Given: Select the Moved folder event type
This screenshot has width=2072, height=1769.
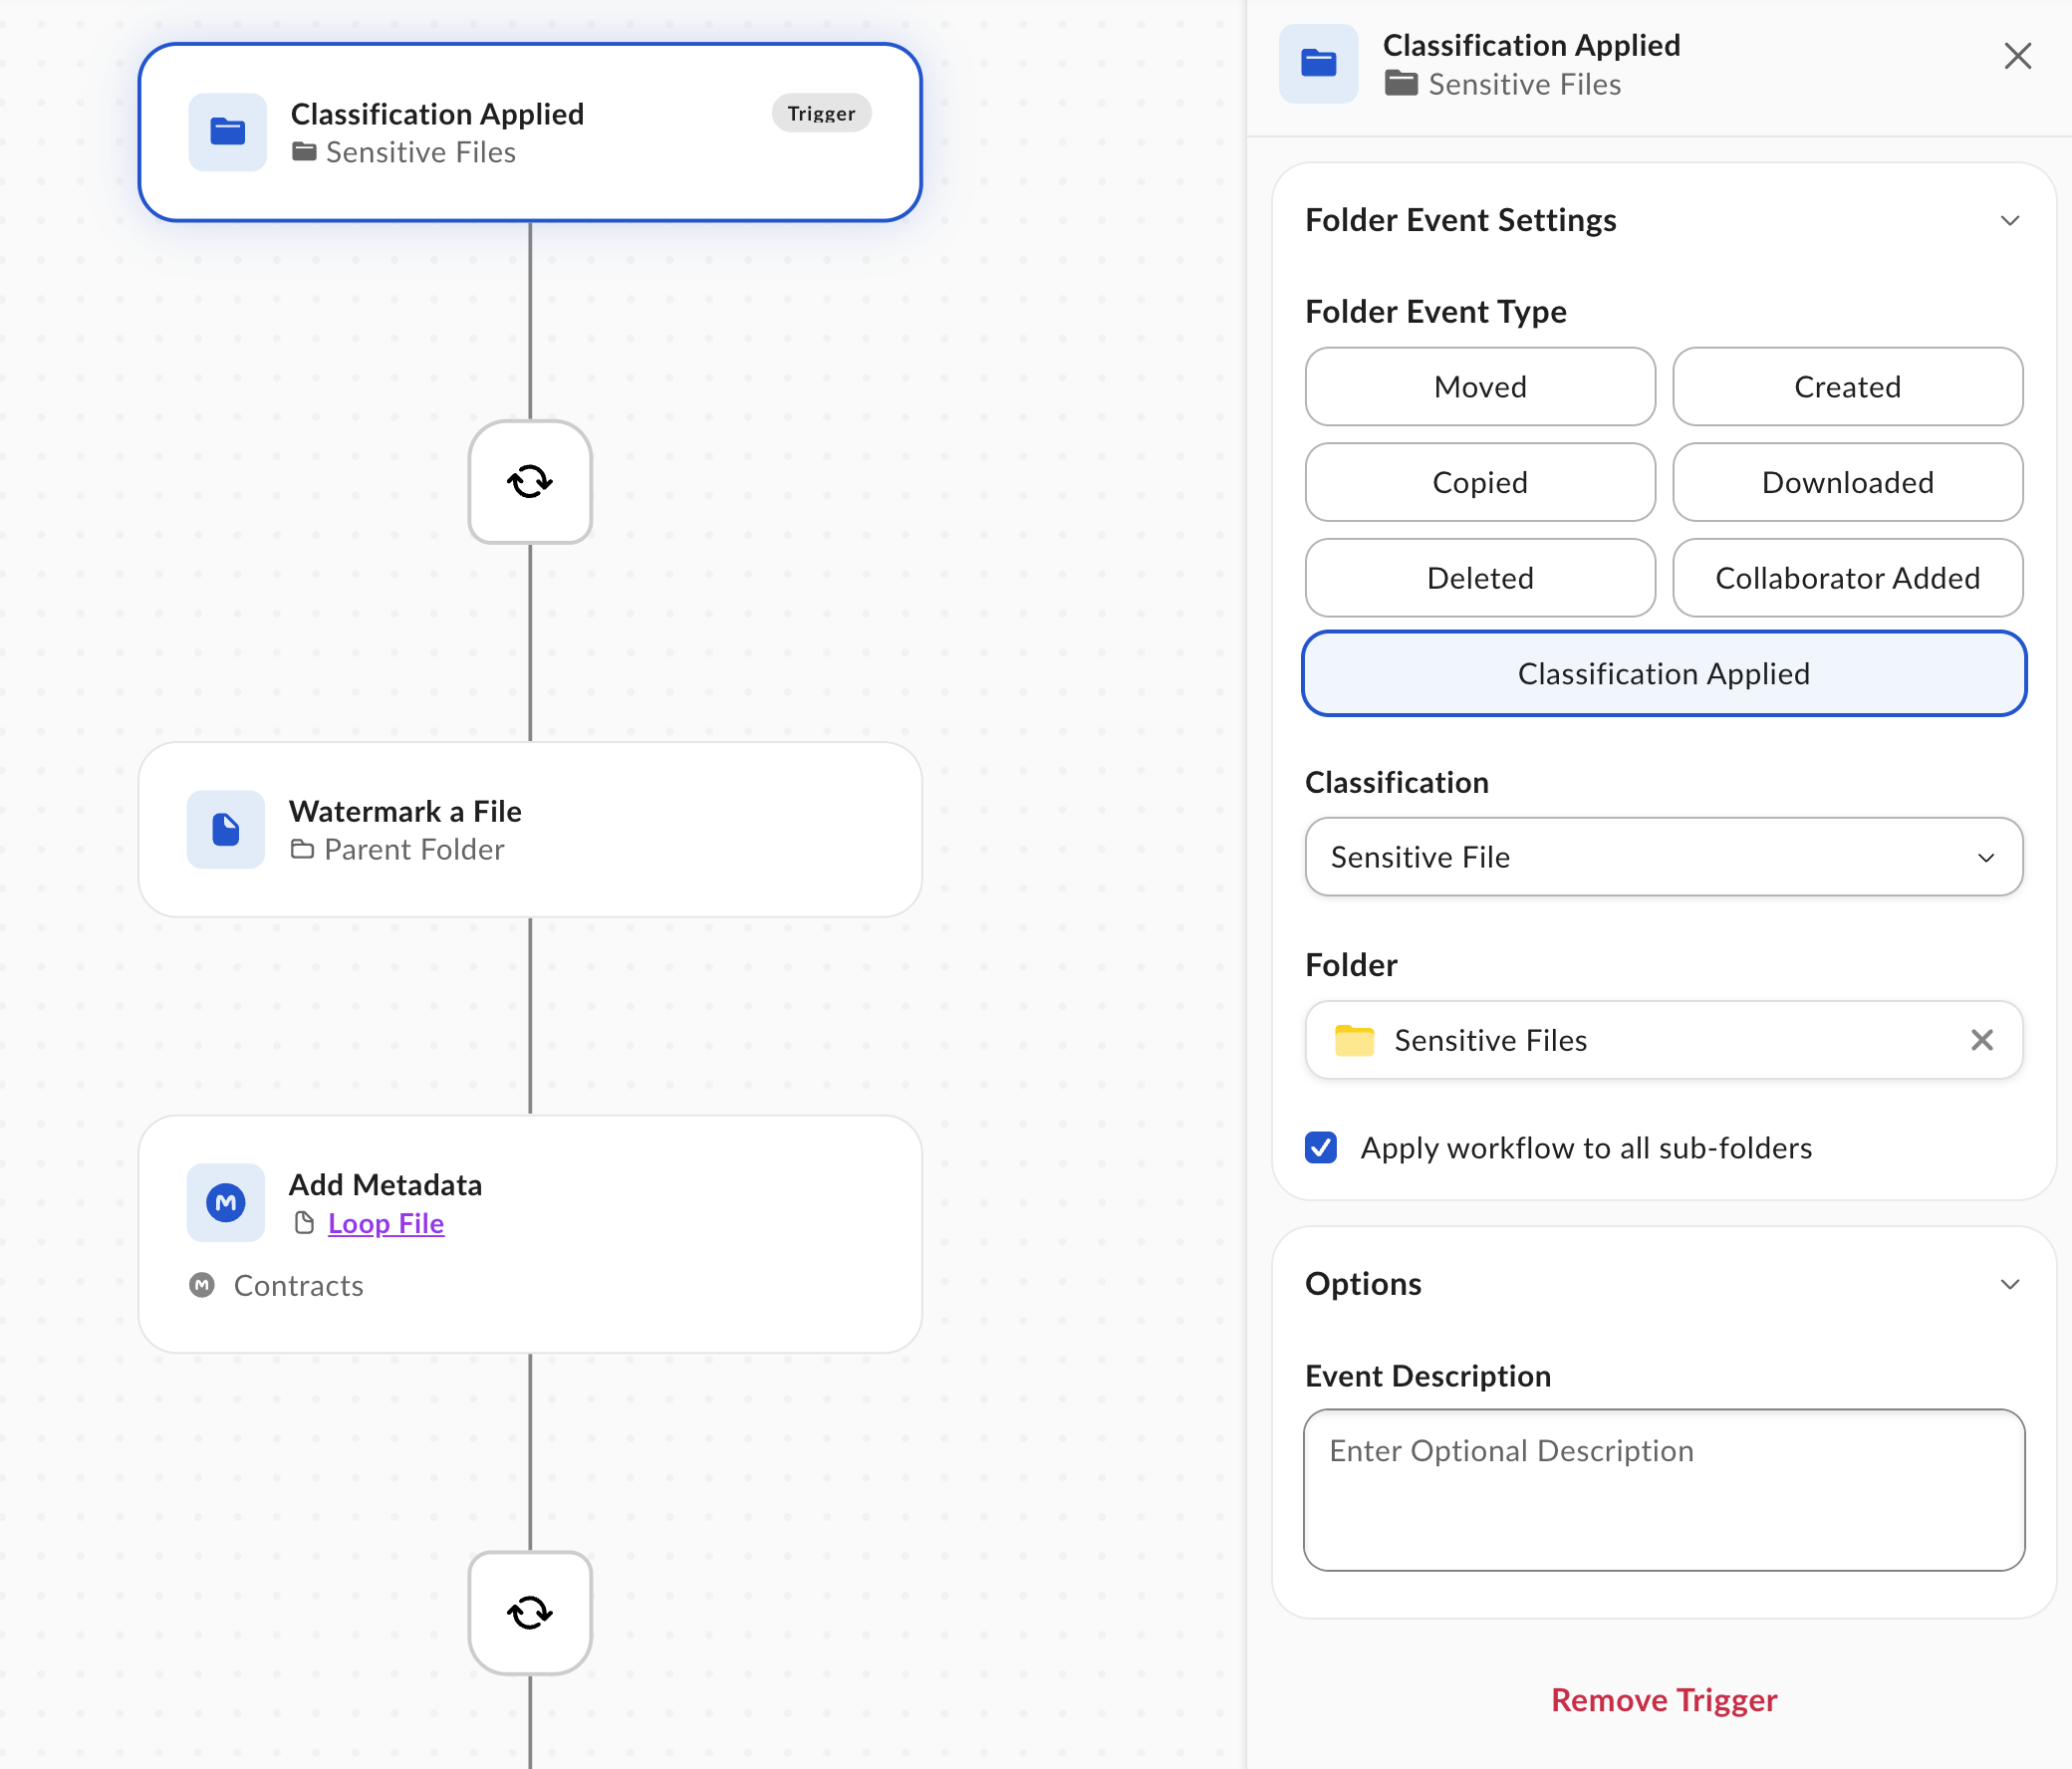Looking at the screenshot, I should pyautogui.click(x=1480, y=387).
